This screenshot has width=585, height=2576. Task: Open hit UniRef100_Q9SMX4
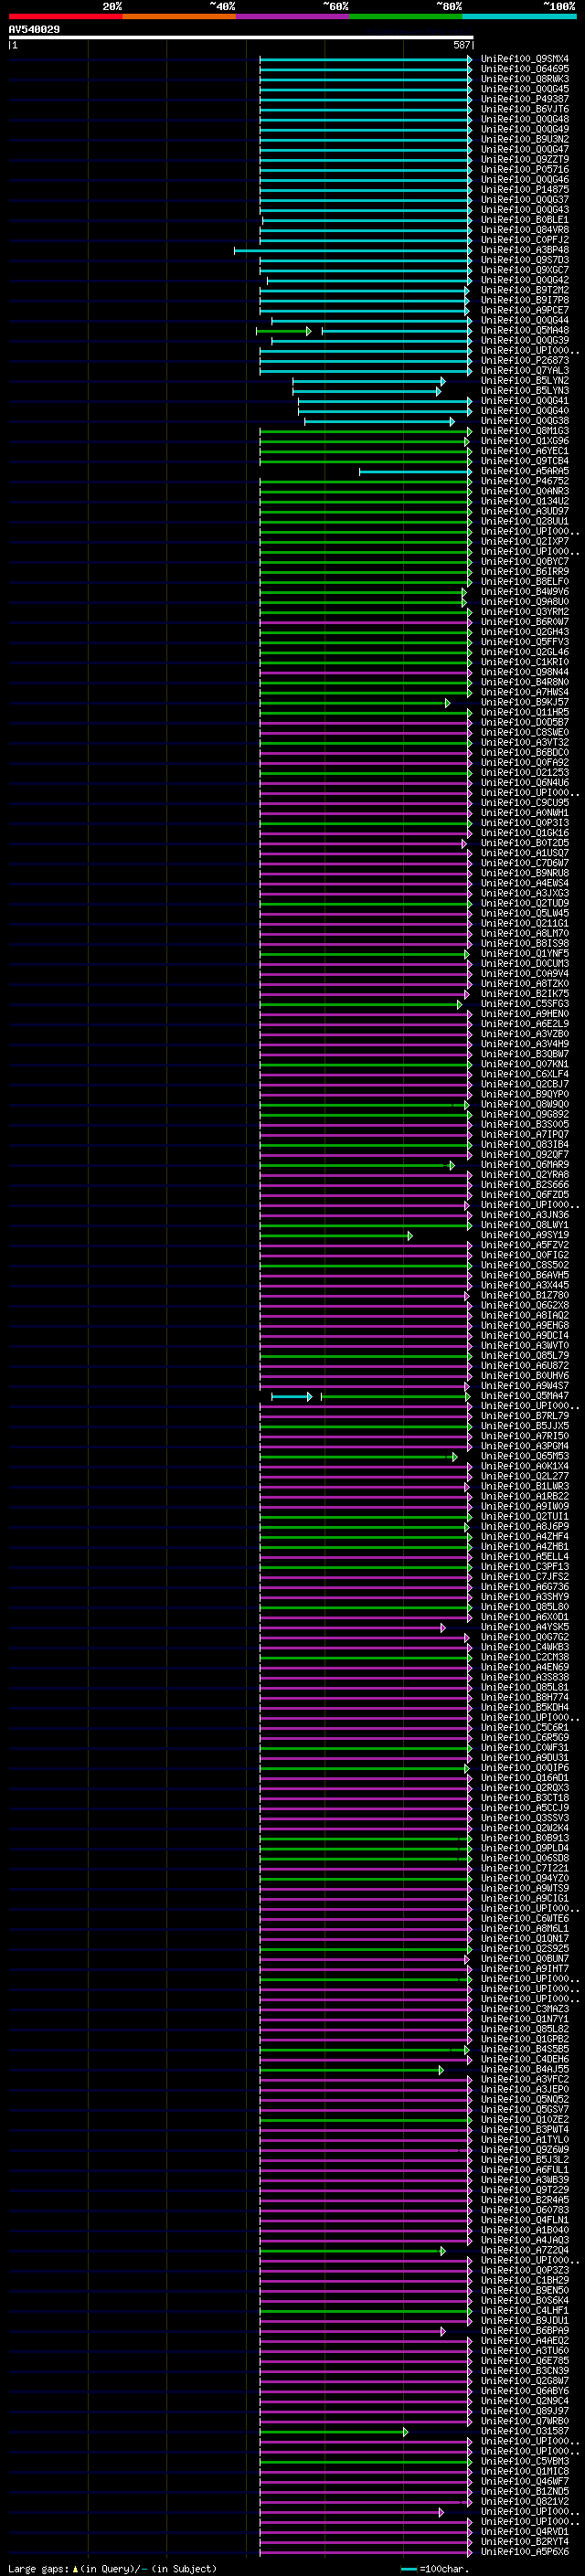coord(525,59)
